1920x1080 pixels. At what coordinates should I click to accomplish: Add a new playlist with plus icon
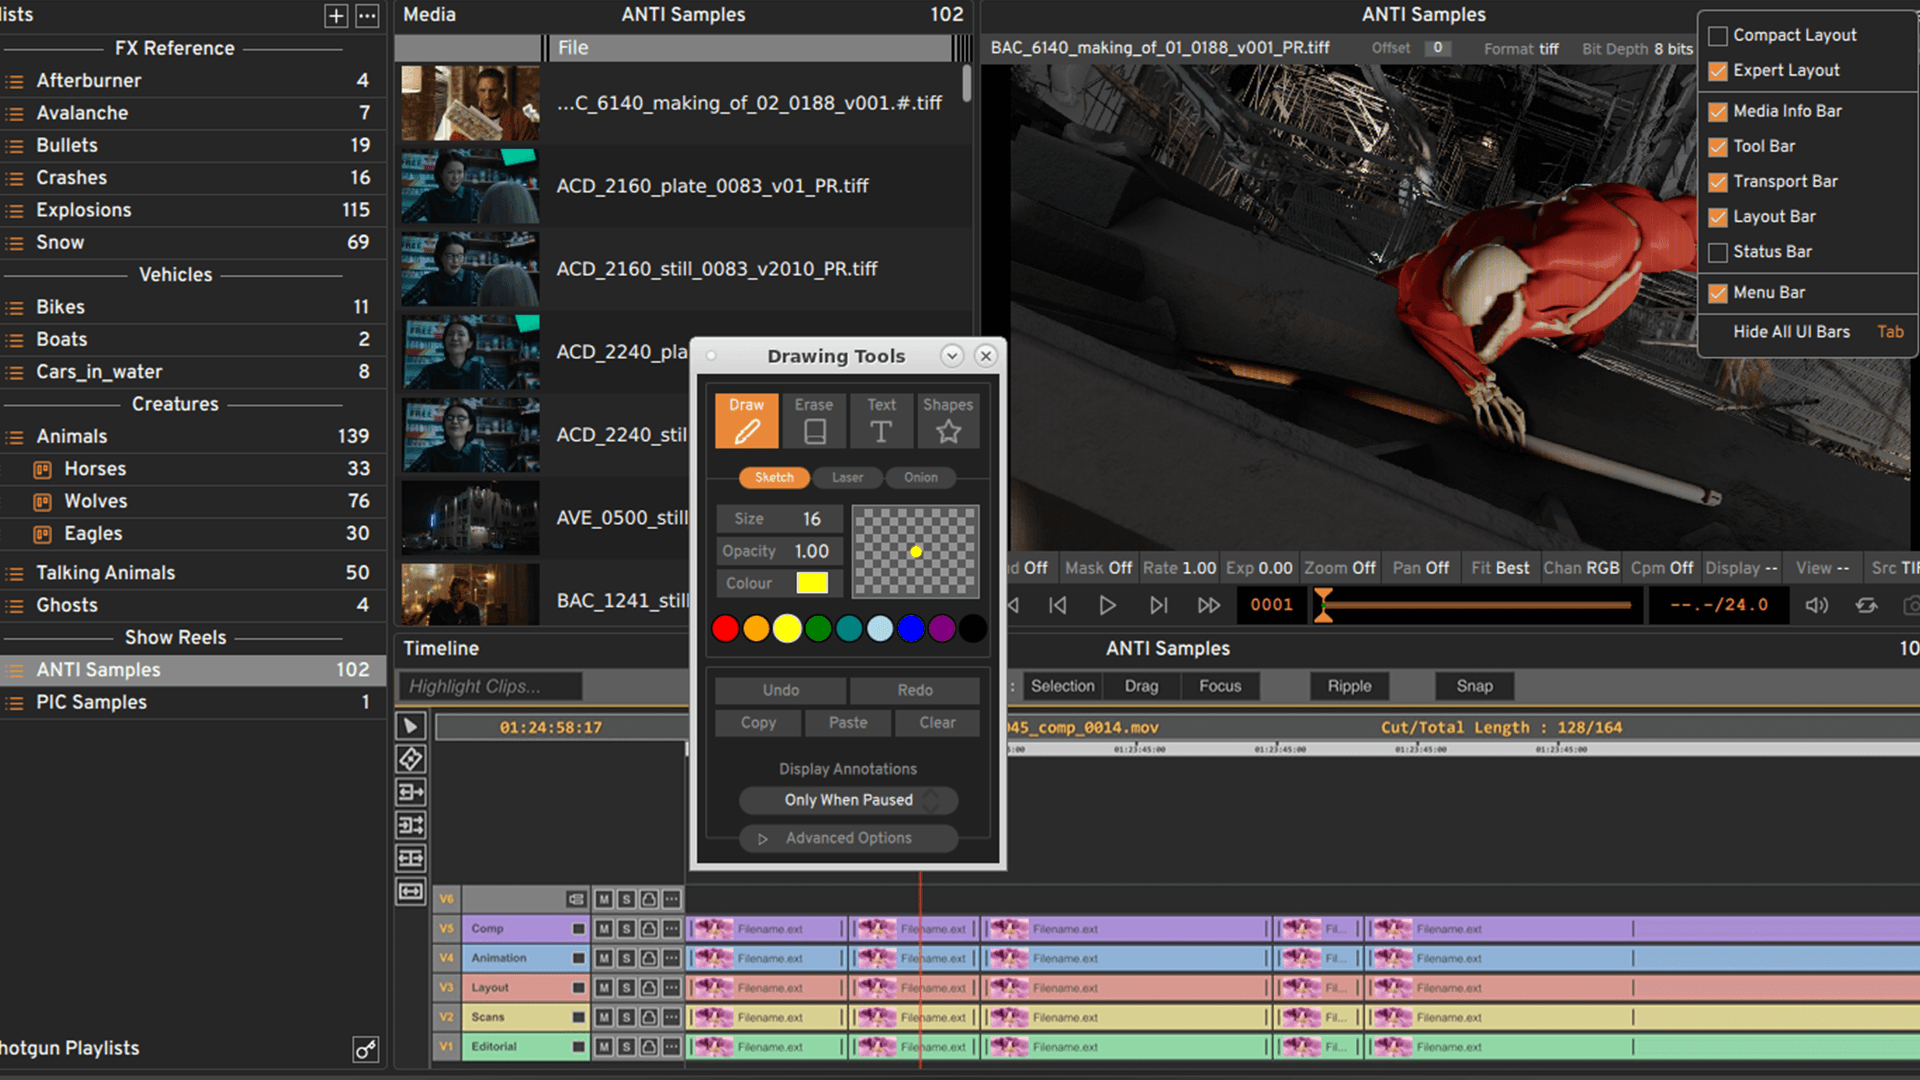coord(336,15)
